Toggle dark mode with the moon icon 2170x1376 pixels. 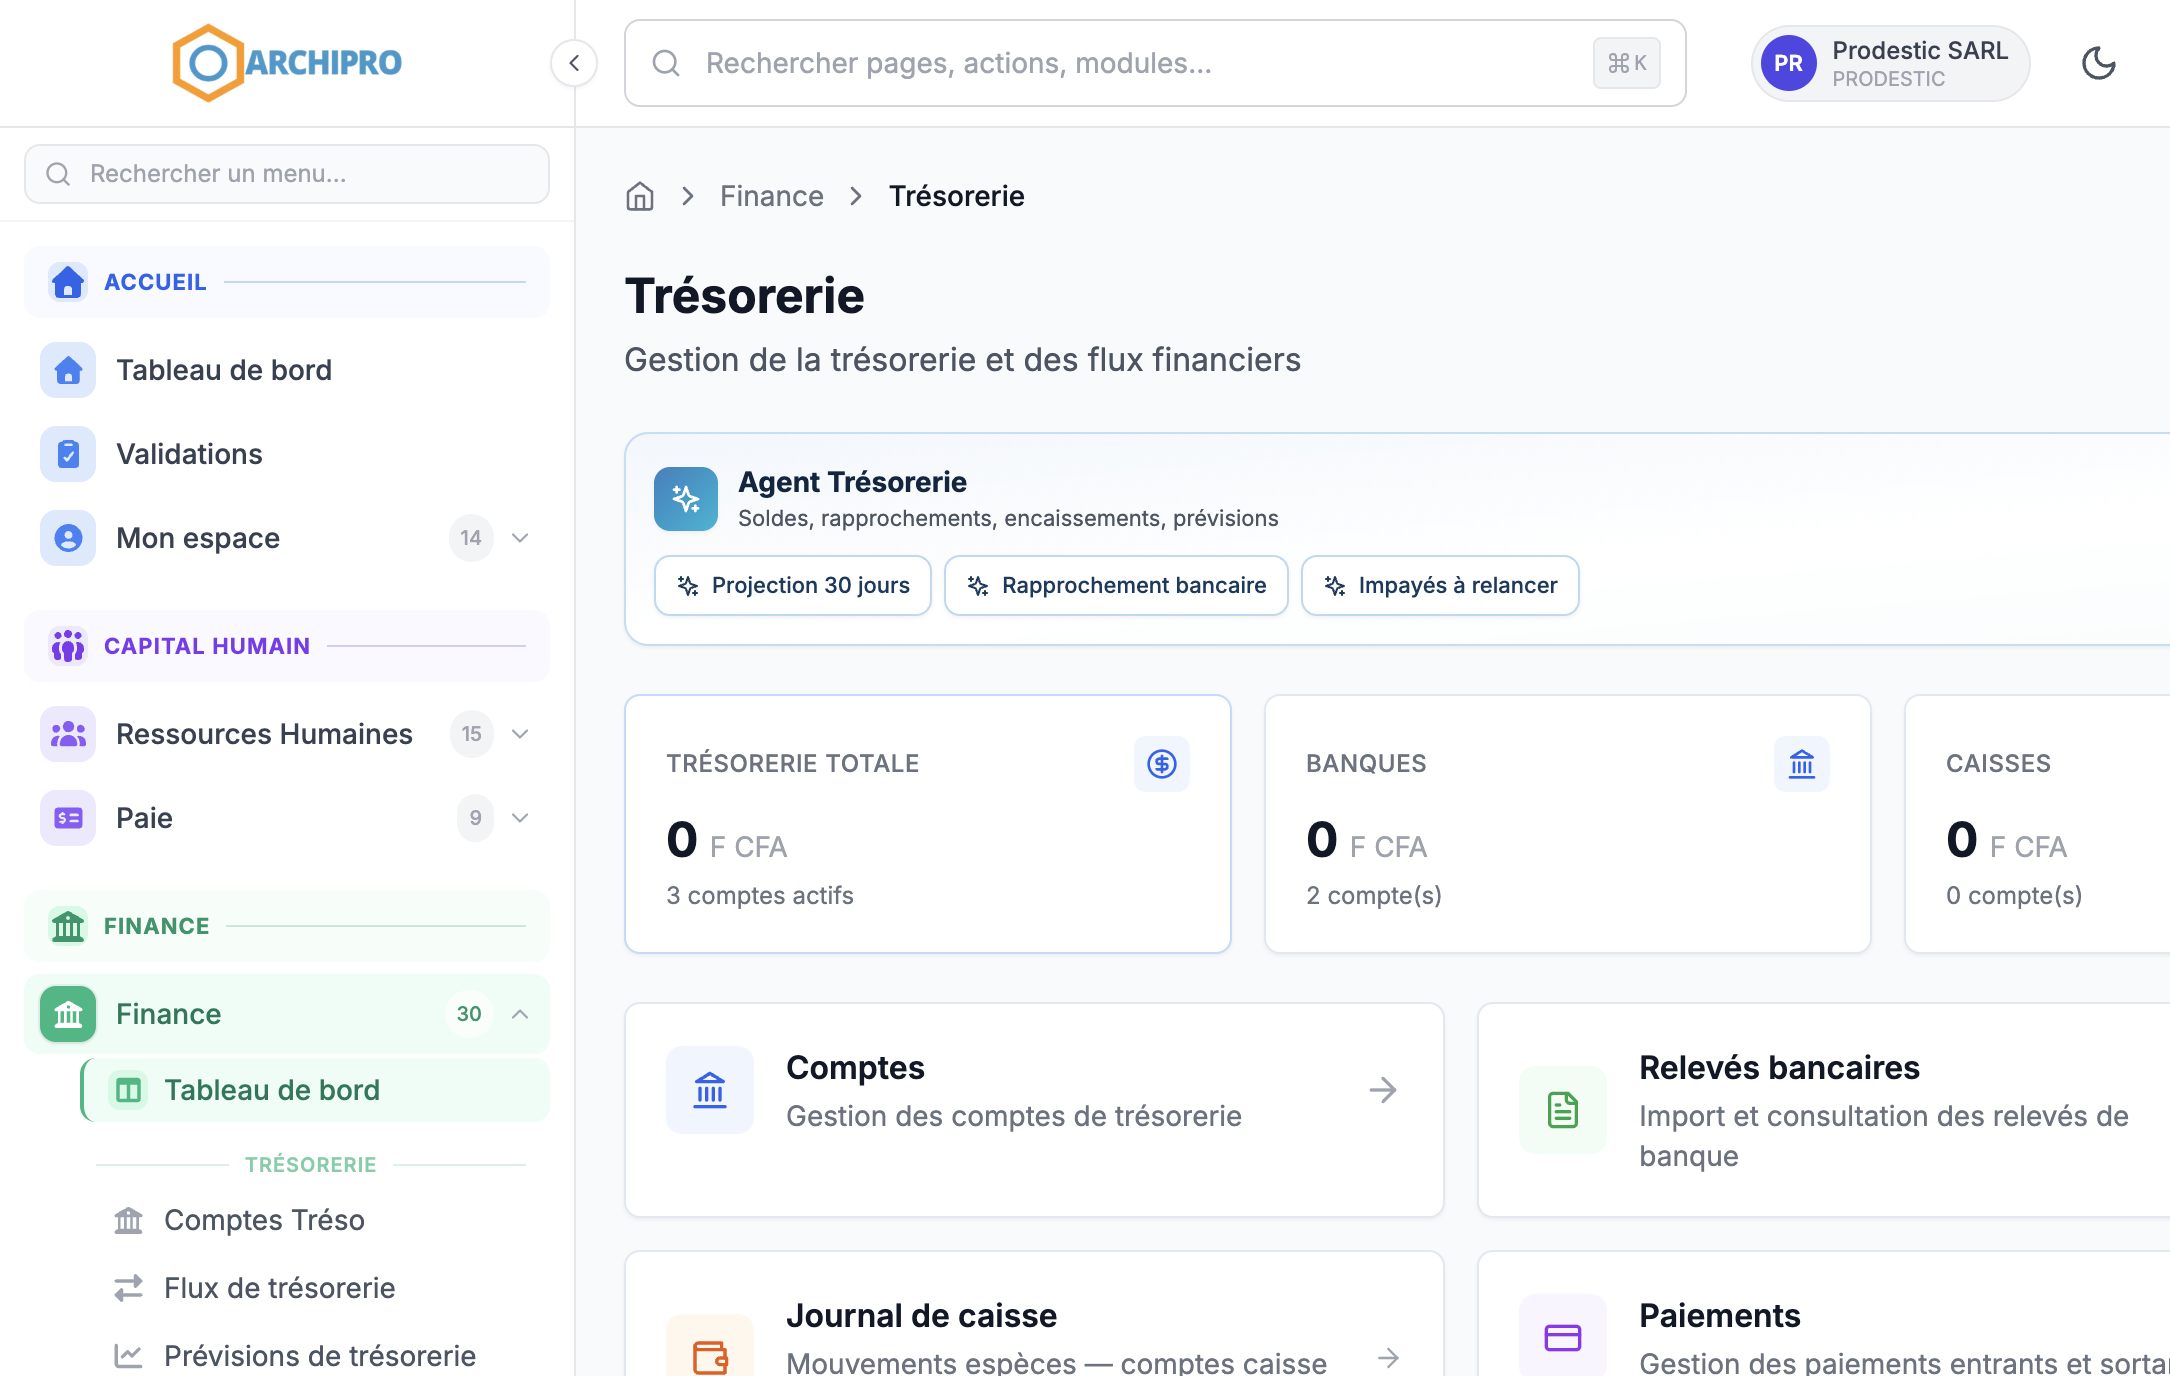(2098, 63)
